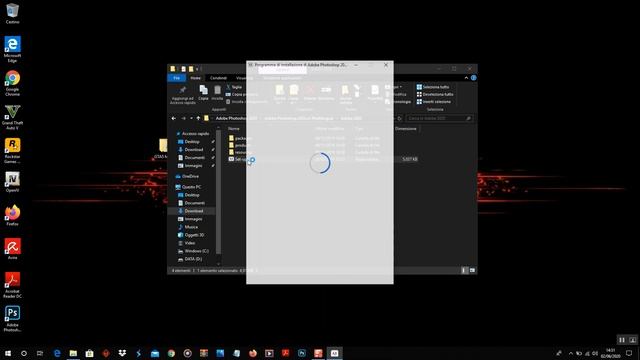Screen dimensions: 640x360
Task: Select Oggetti 3D in navigation pane
Action: pos(194,235)
